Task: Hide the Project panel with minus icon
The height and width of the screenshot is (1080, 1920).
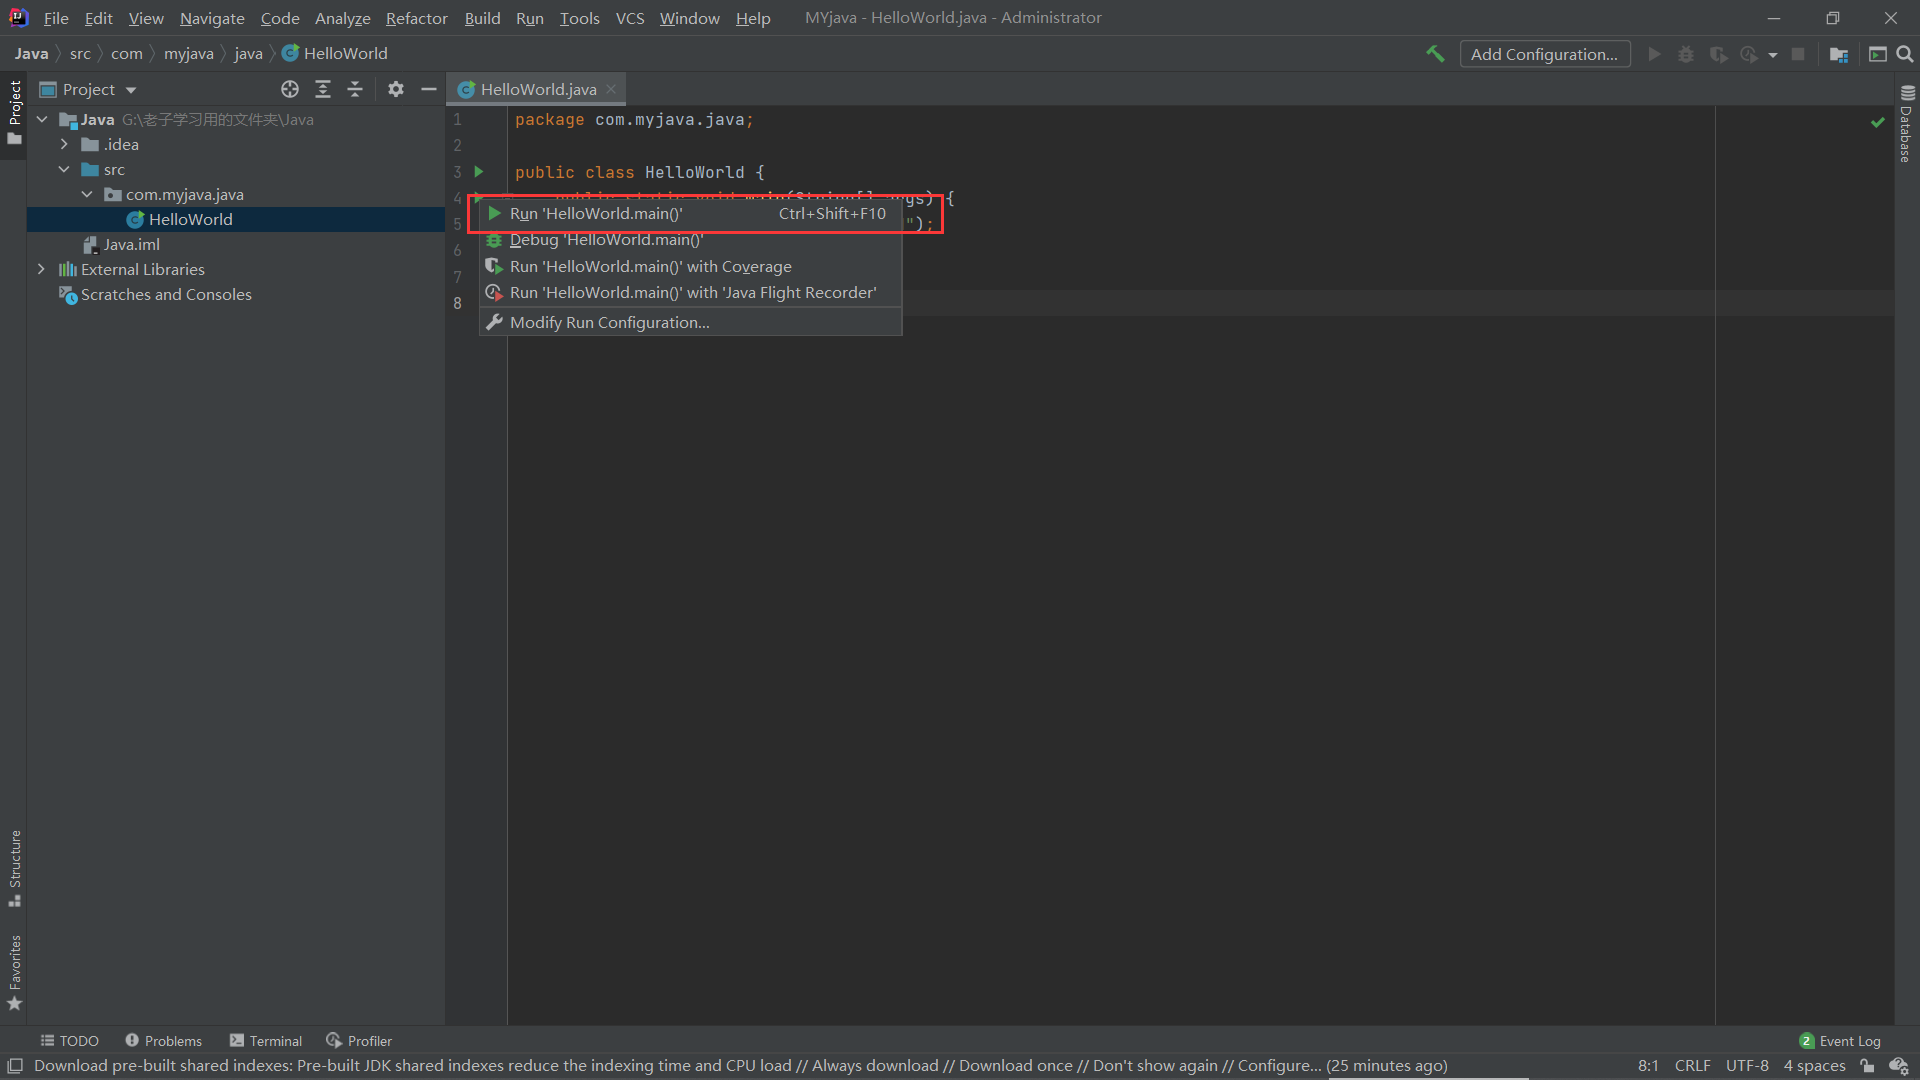Action: coord(429,89)
